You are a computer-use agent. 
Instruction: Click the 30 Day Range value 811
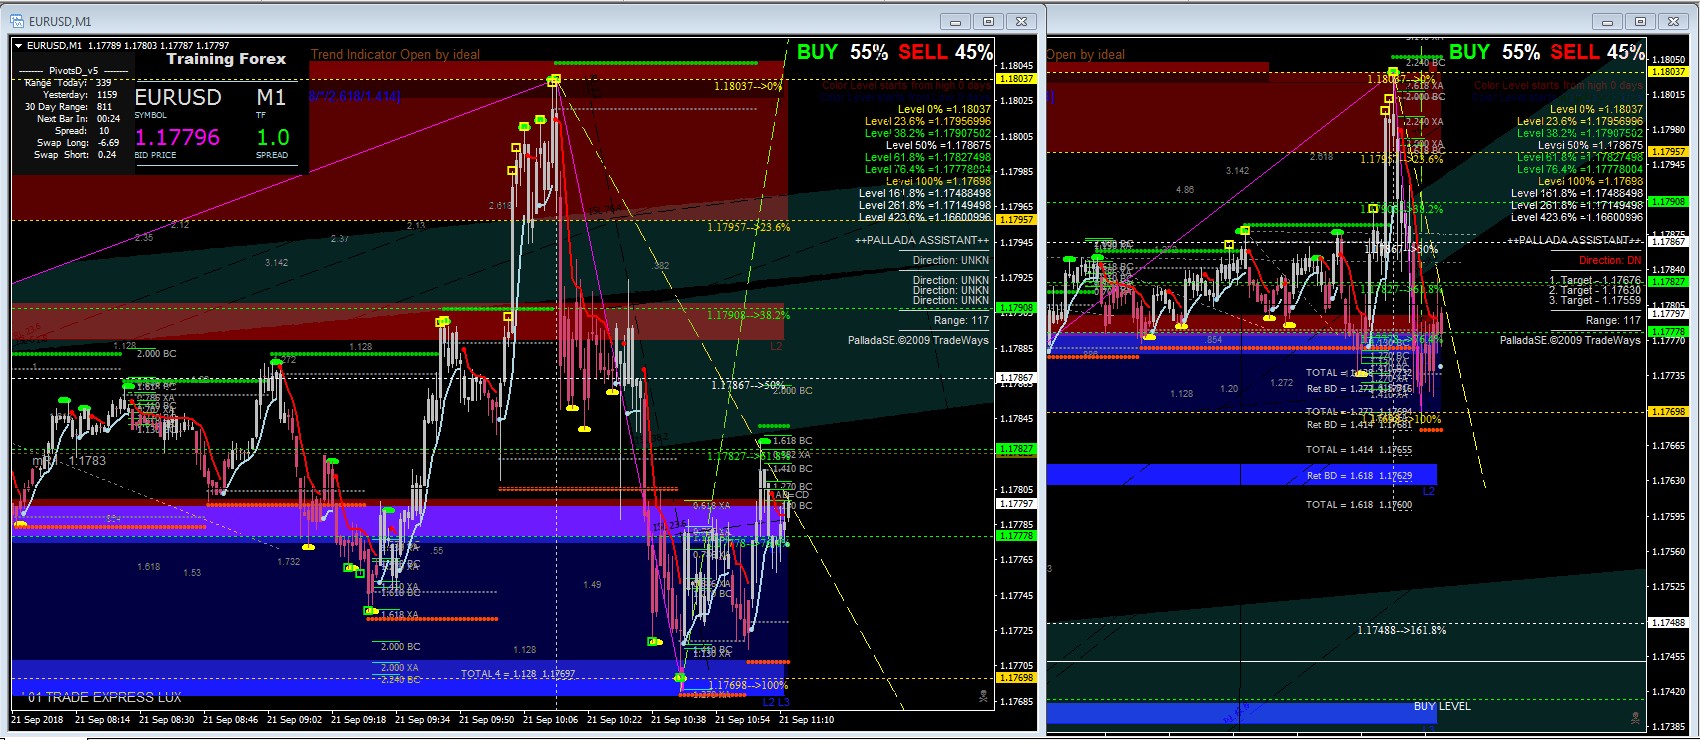[x=104, y=107]
